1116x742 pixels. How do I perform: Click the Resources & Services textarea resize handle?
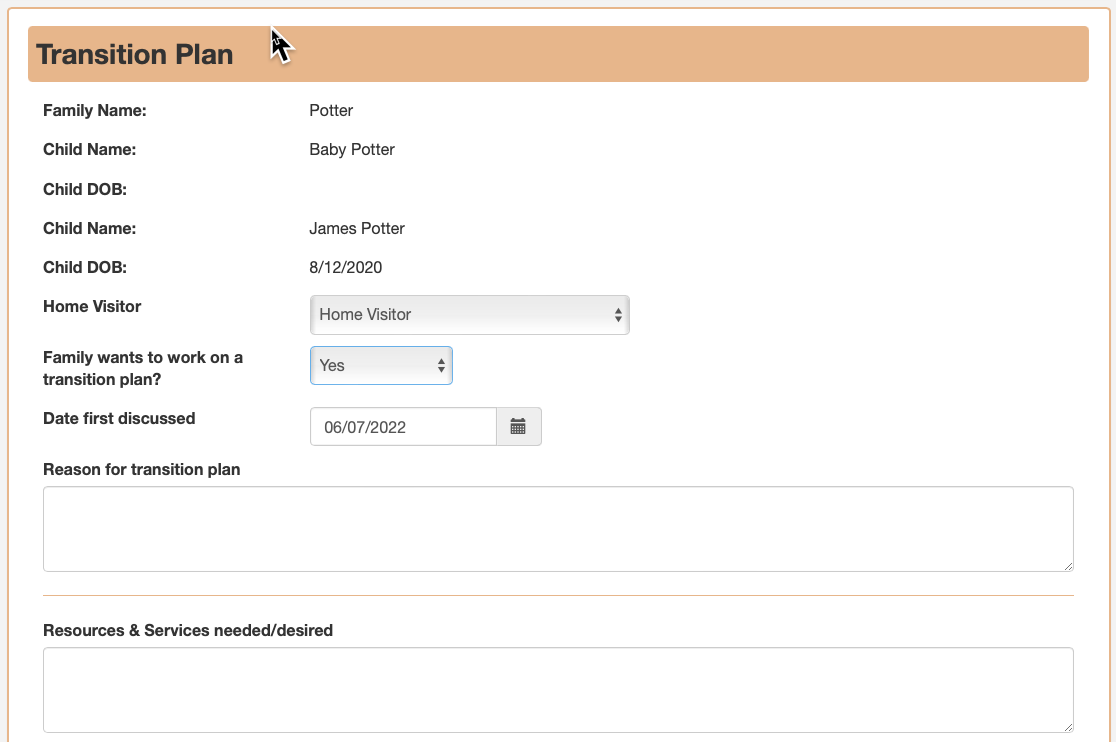click(x=1068, y=727)
